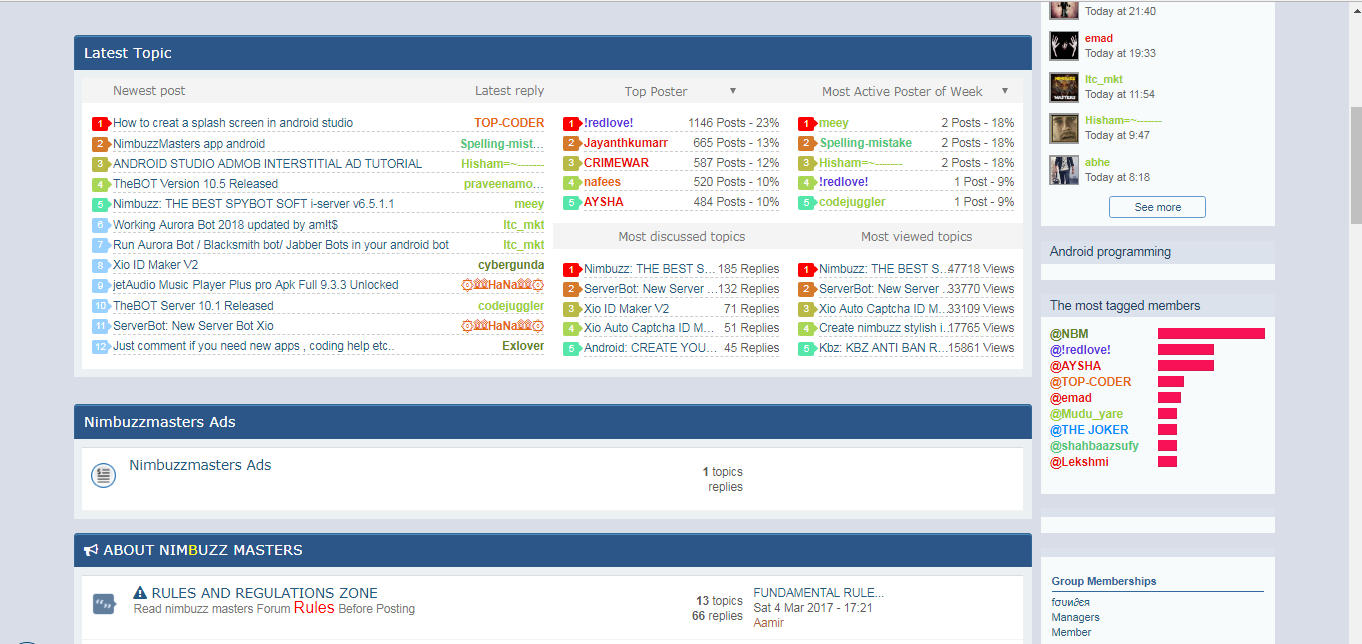Click rank badge 2 beside NimbuzzMasters app android
The width and height of the screenshot is (1362, 644).
pos(100,144)
